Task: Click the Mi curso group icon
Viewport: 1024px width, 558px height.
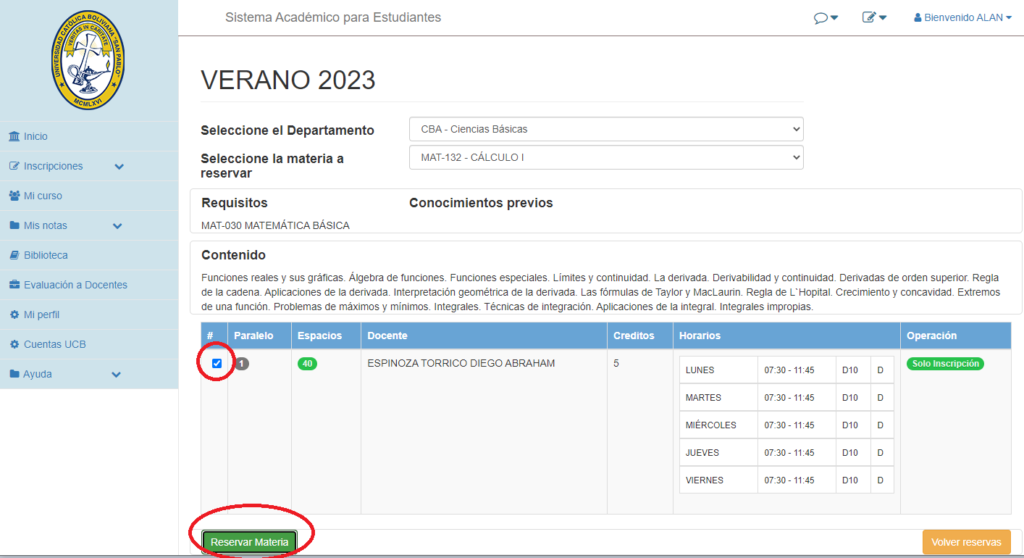Action: click(x=14, y=196)
